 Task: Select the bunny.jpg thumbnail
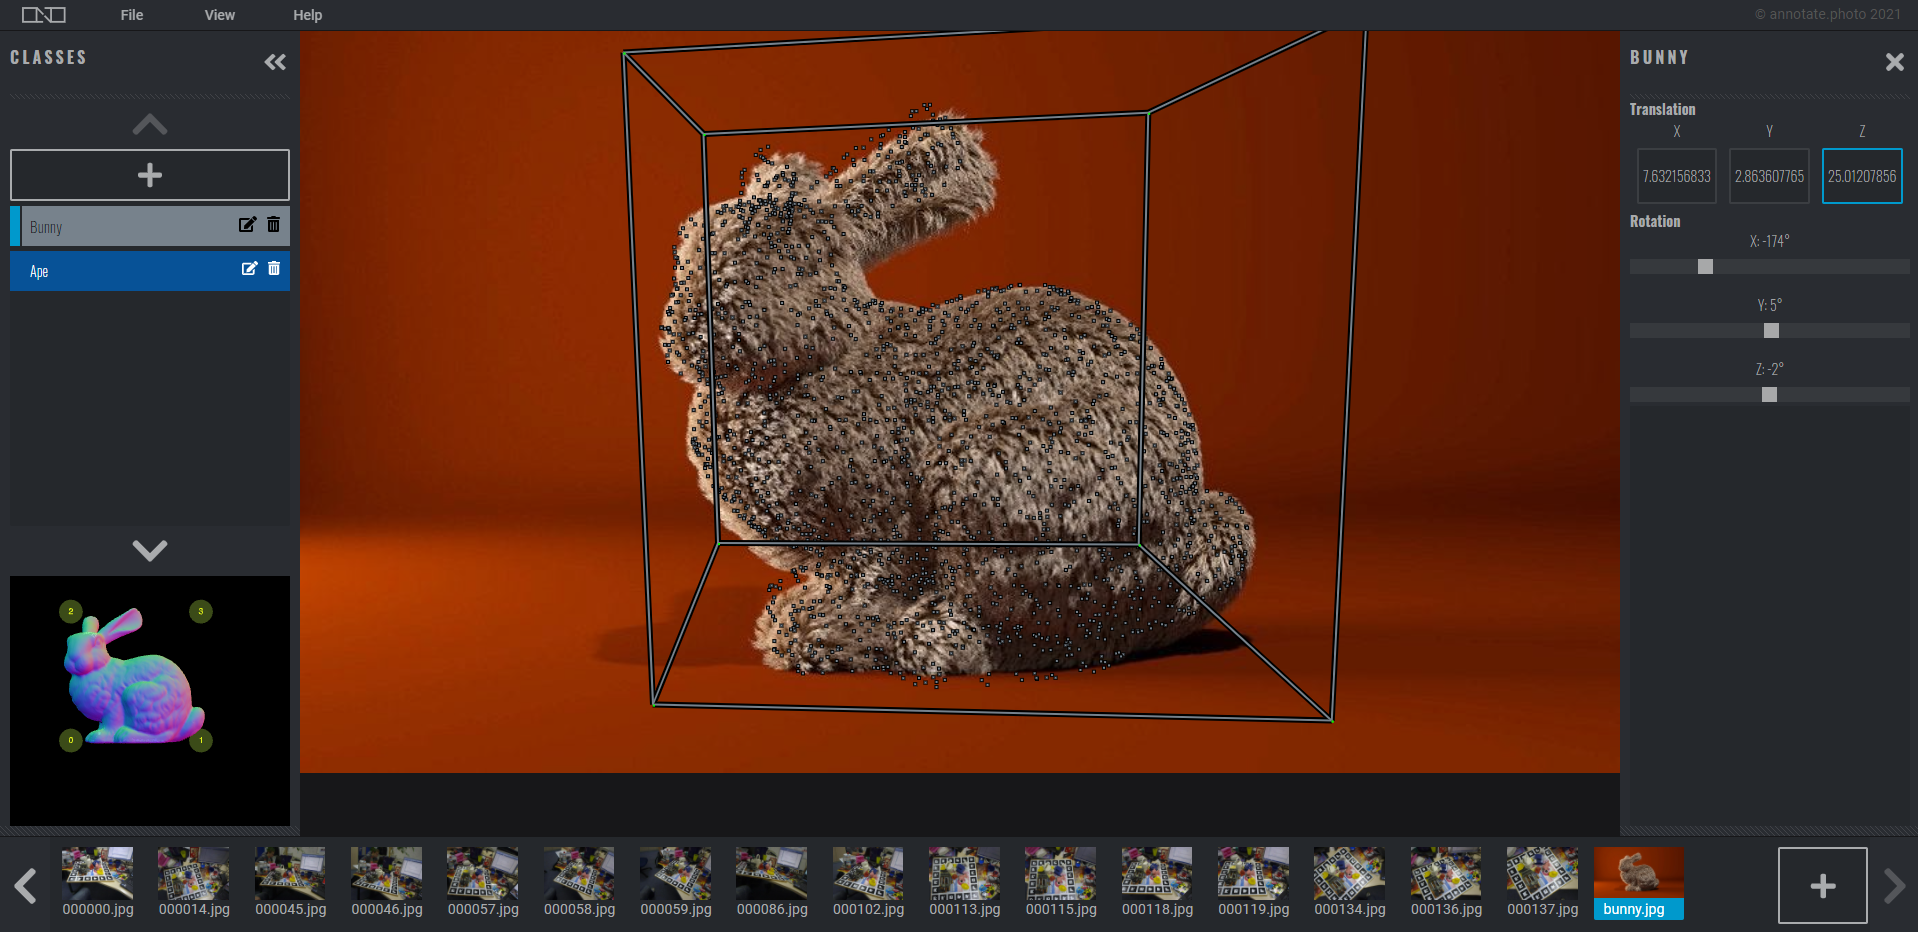(1639, 883)
